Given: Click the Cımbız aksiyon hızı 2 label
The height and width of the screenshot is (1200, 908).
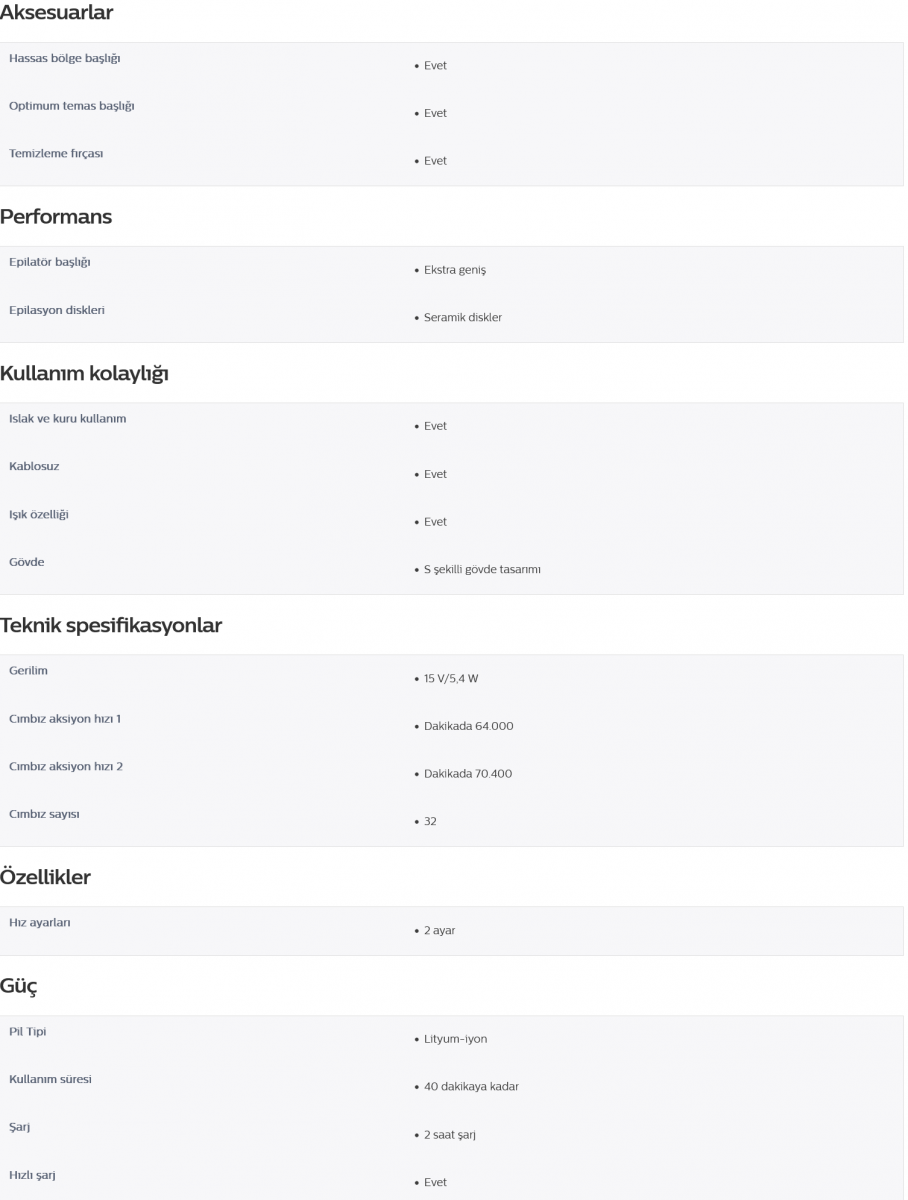Looking at the screenshot, I should point(66,767).
